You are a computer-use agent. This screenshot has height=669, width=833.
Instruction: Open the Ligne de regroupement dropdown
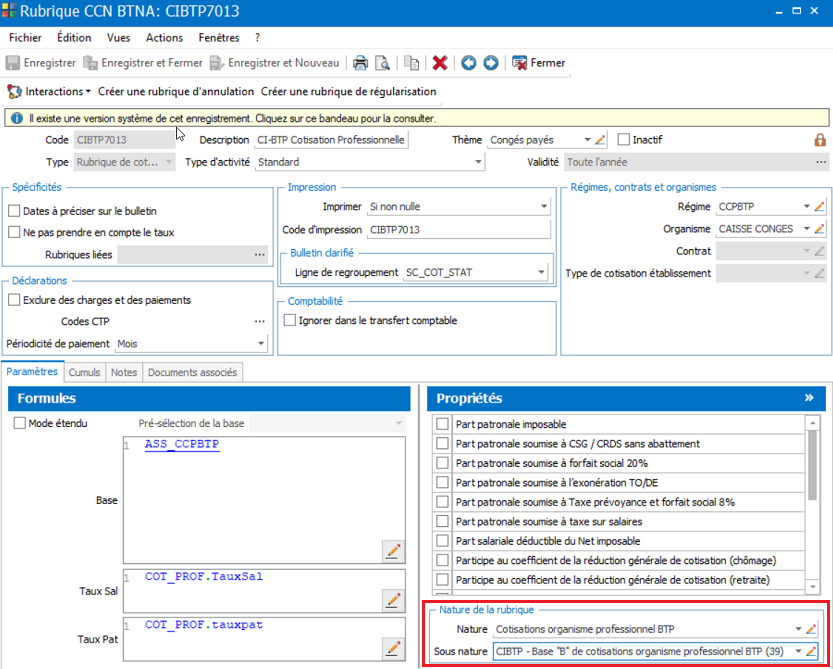click(541, 273)
